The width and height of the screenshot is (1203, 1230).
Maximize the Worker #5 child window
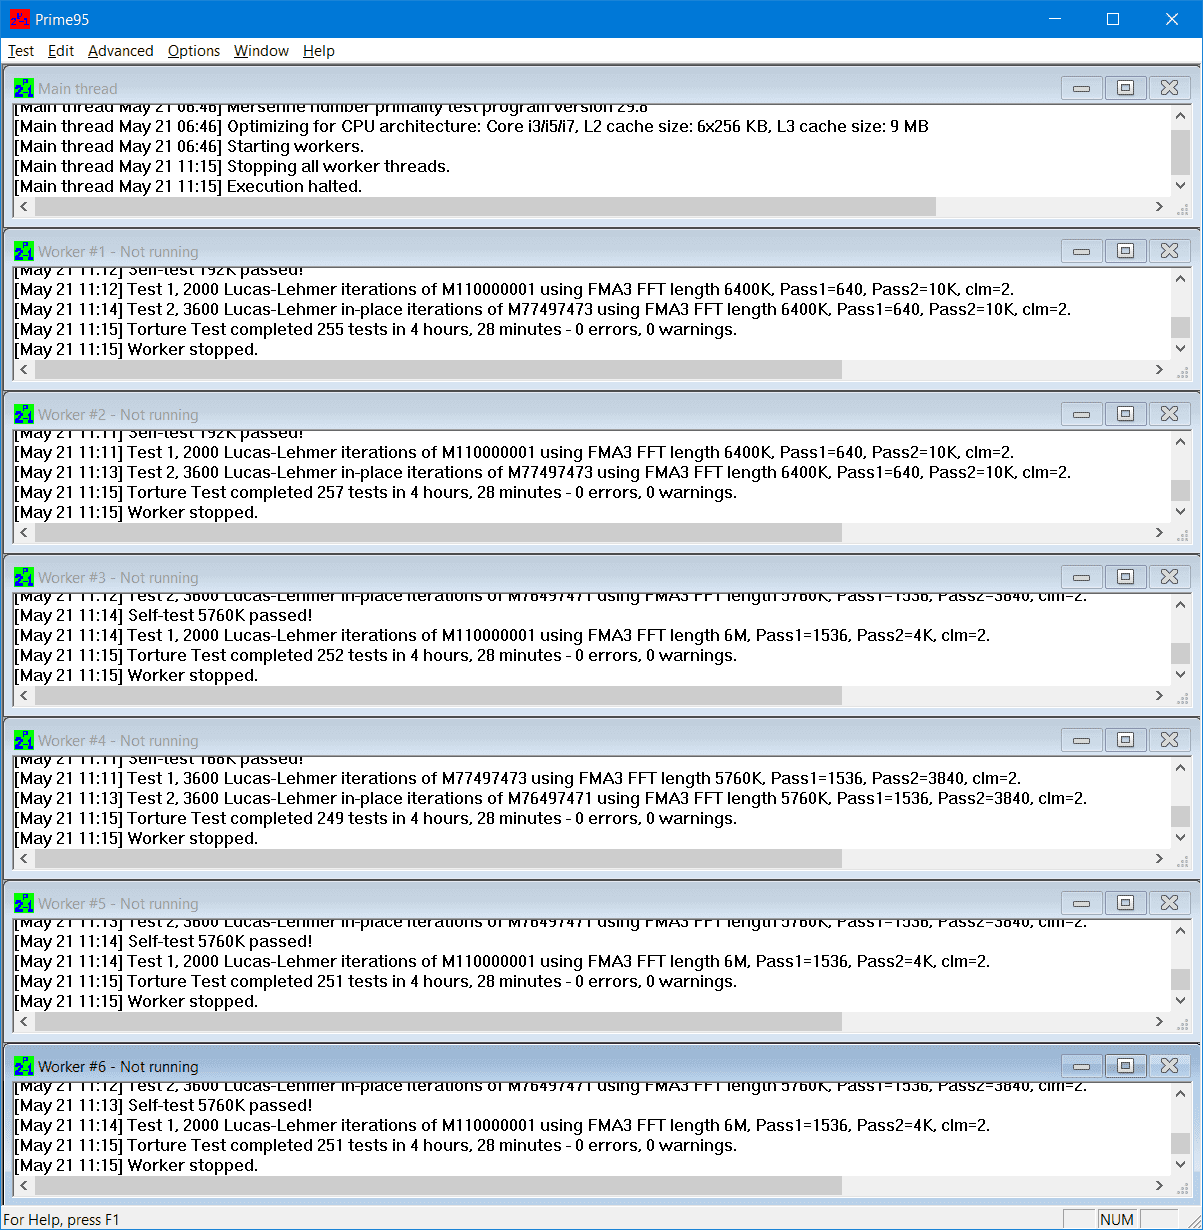(1125, 903)
